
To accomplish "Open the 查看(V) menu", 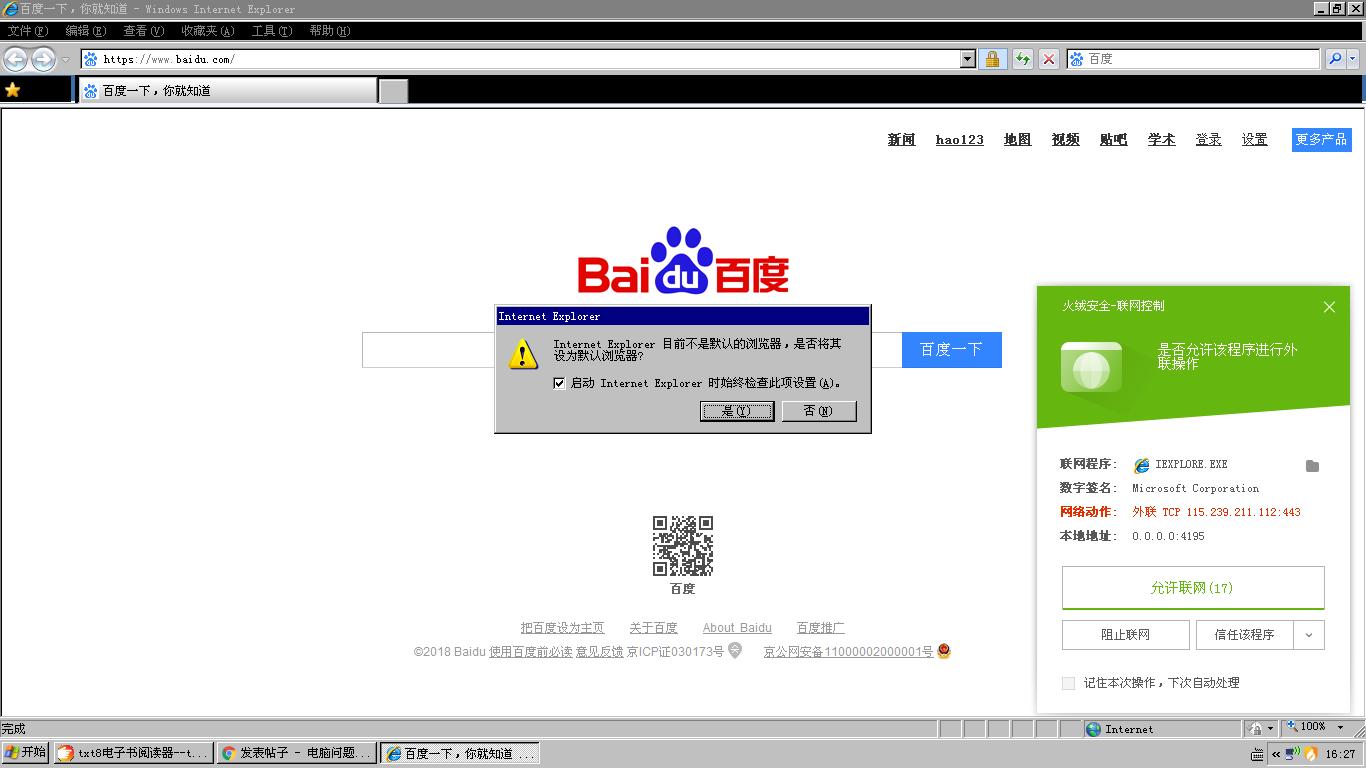I will 143,31.
